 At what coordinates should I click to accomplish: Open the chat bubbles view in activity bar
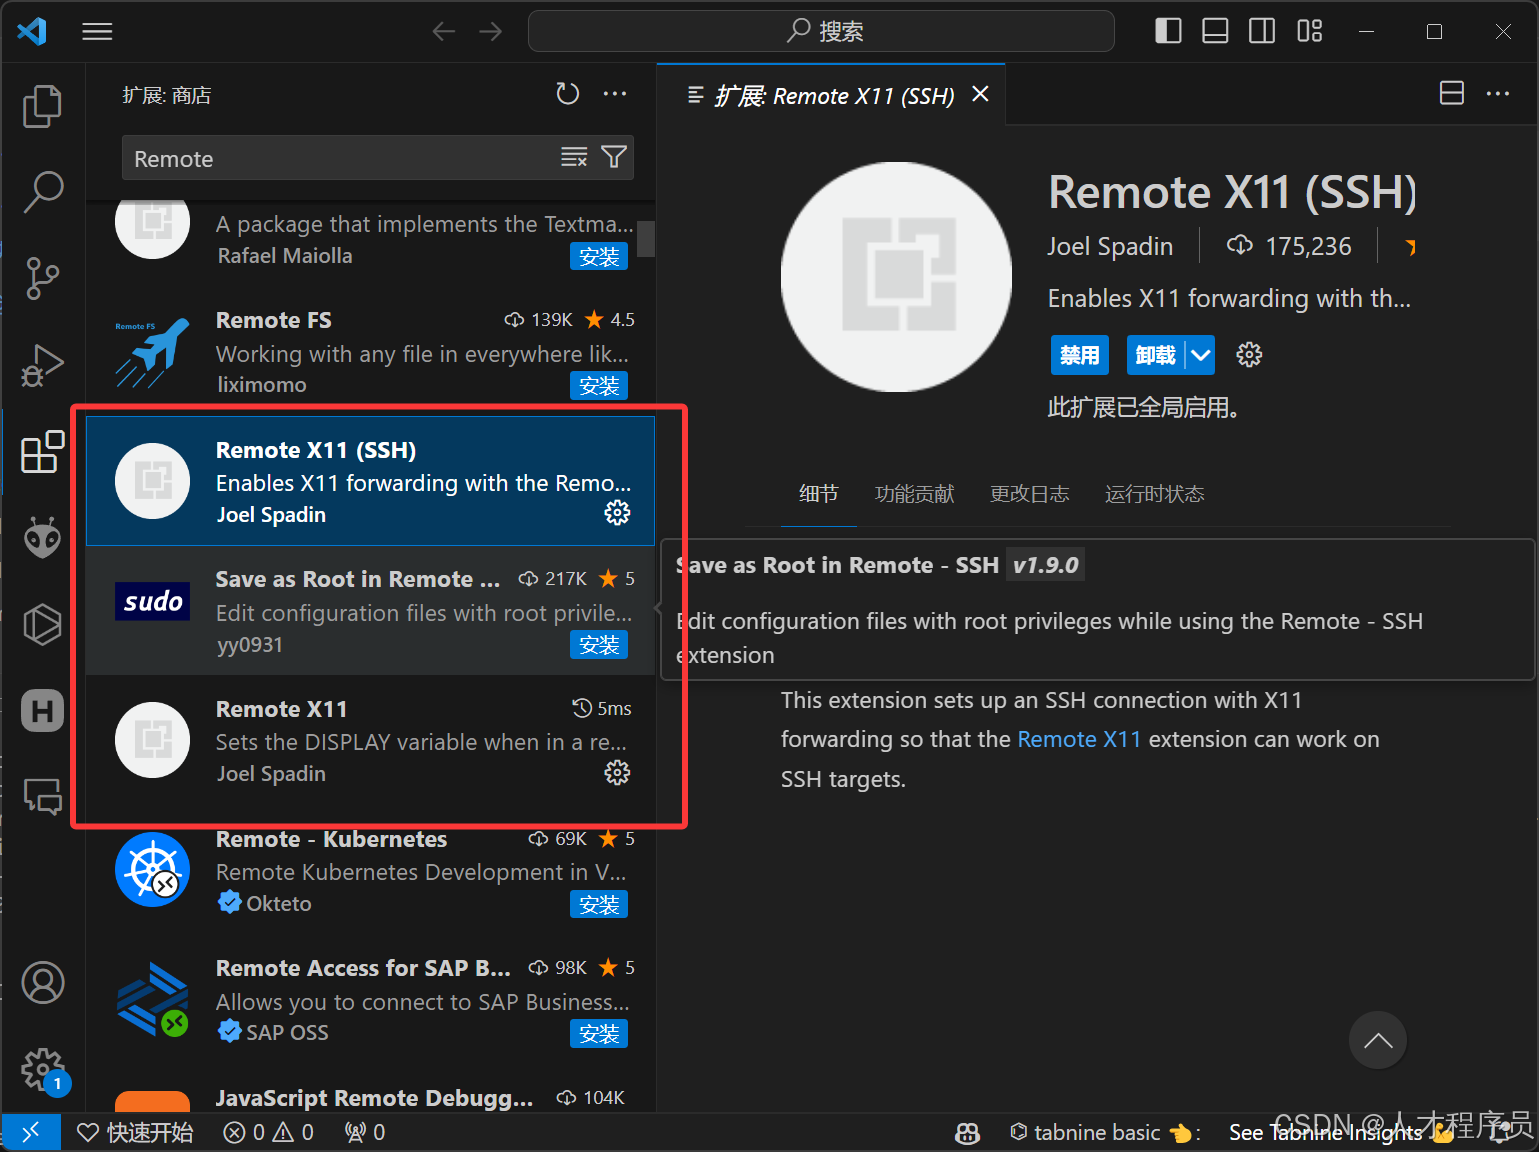pos(42,797)
